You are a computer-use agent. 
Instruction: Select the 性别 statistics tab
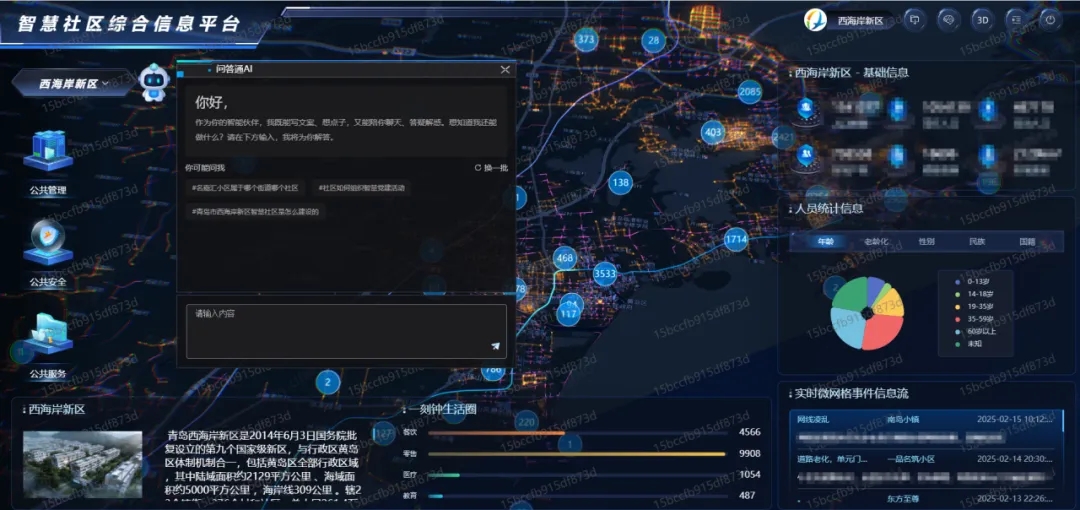(927, 242)
